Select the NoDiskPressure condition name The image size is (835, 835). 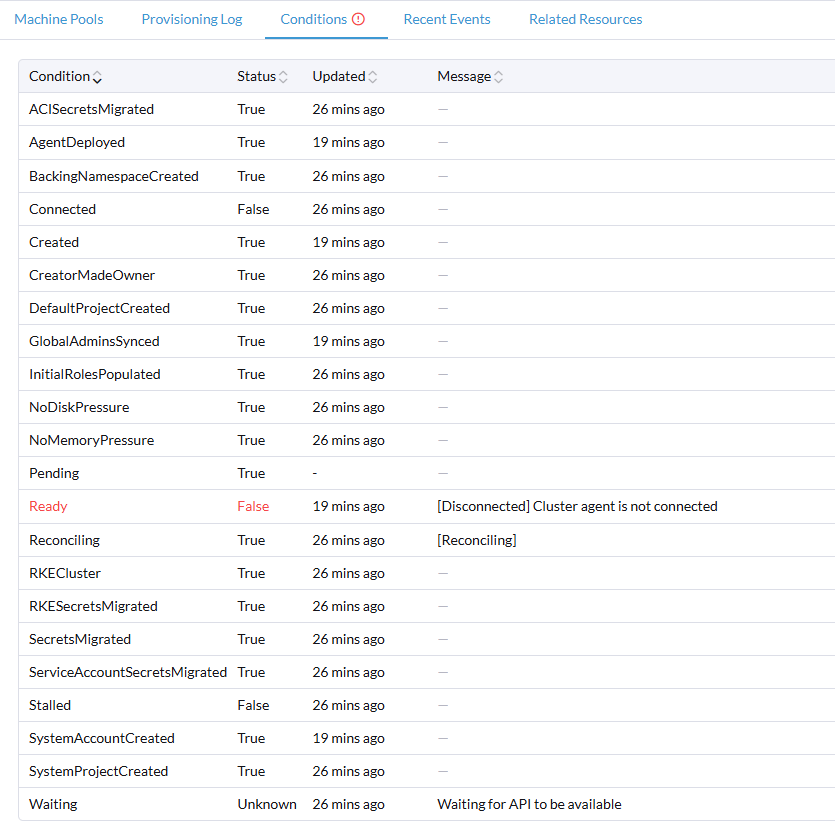(79, 407)
